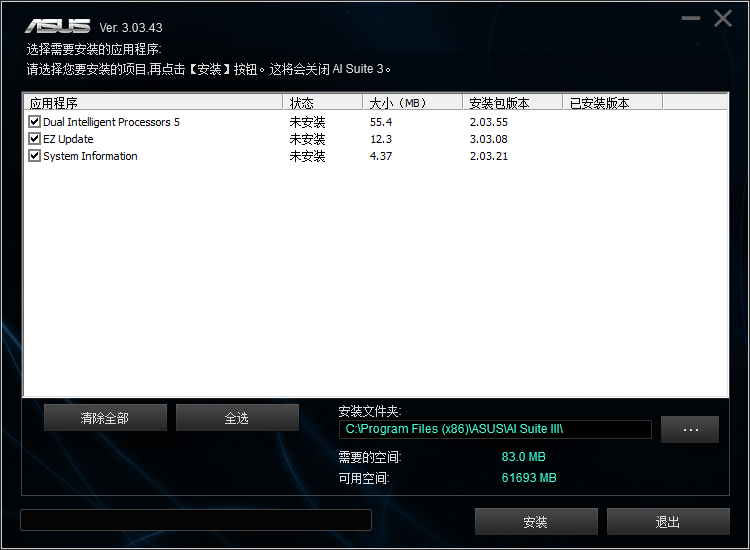Sort by 状态 column header
This screenshot has width=750, height=550.
click(323, 102)
